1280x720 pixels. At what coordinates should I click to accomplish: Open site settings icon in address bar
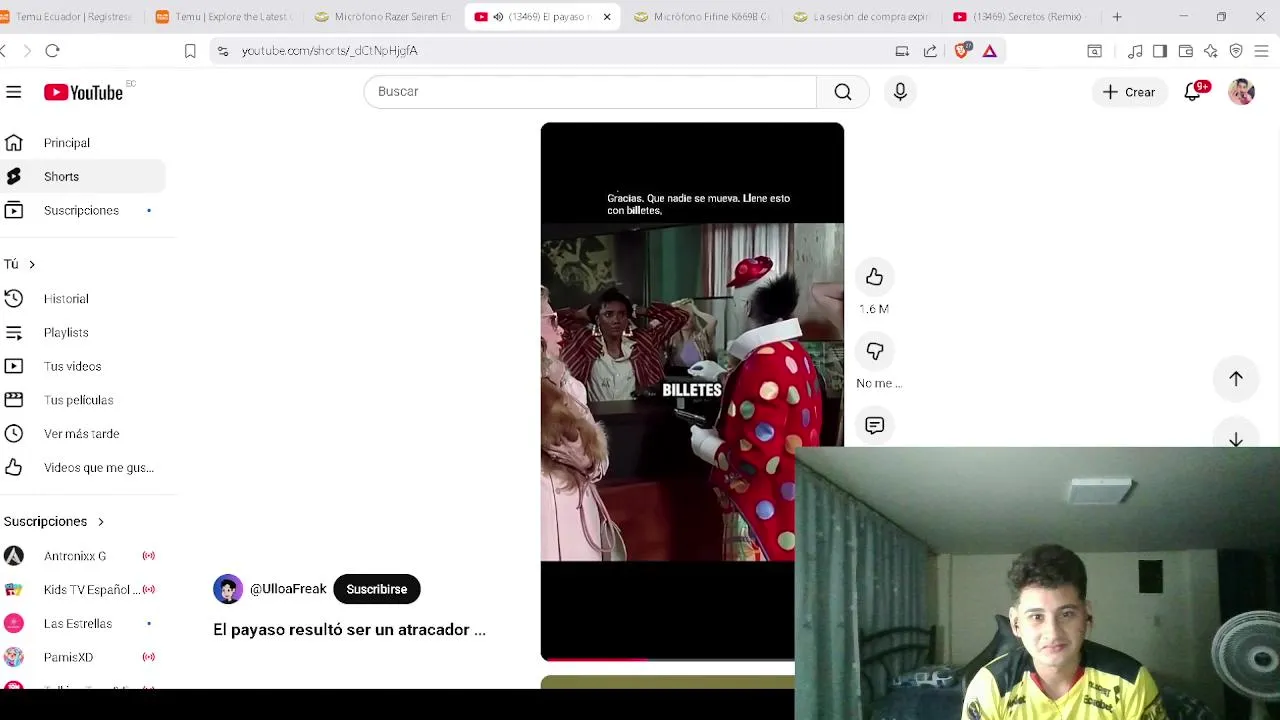click(223, 51)
